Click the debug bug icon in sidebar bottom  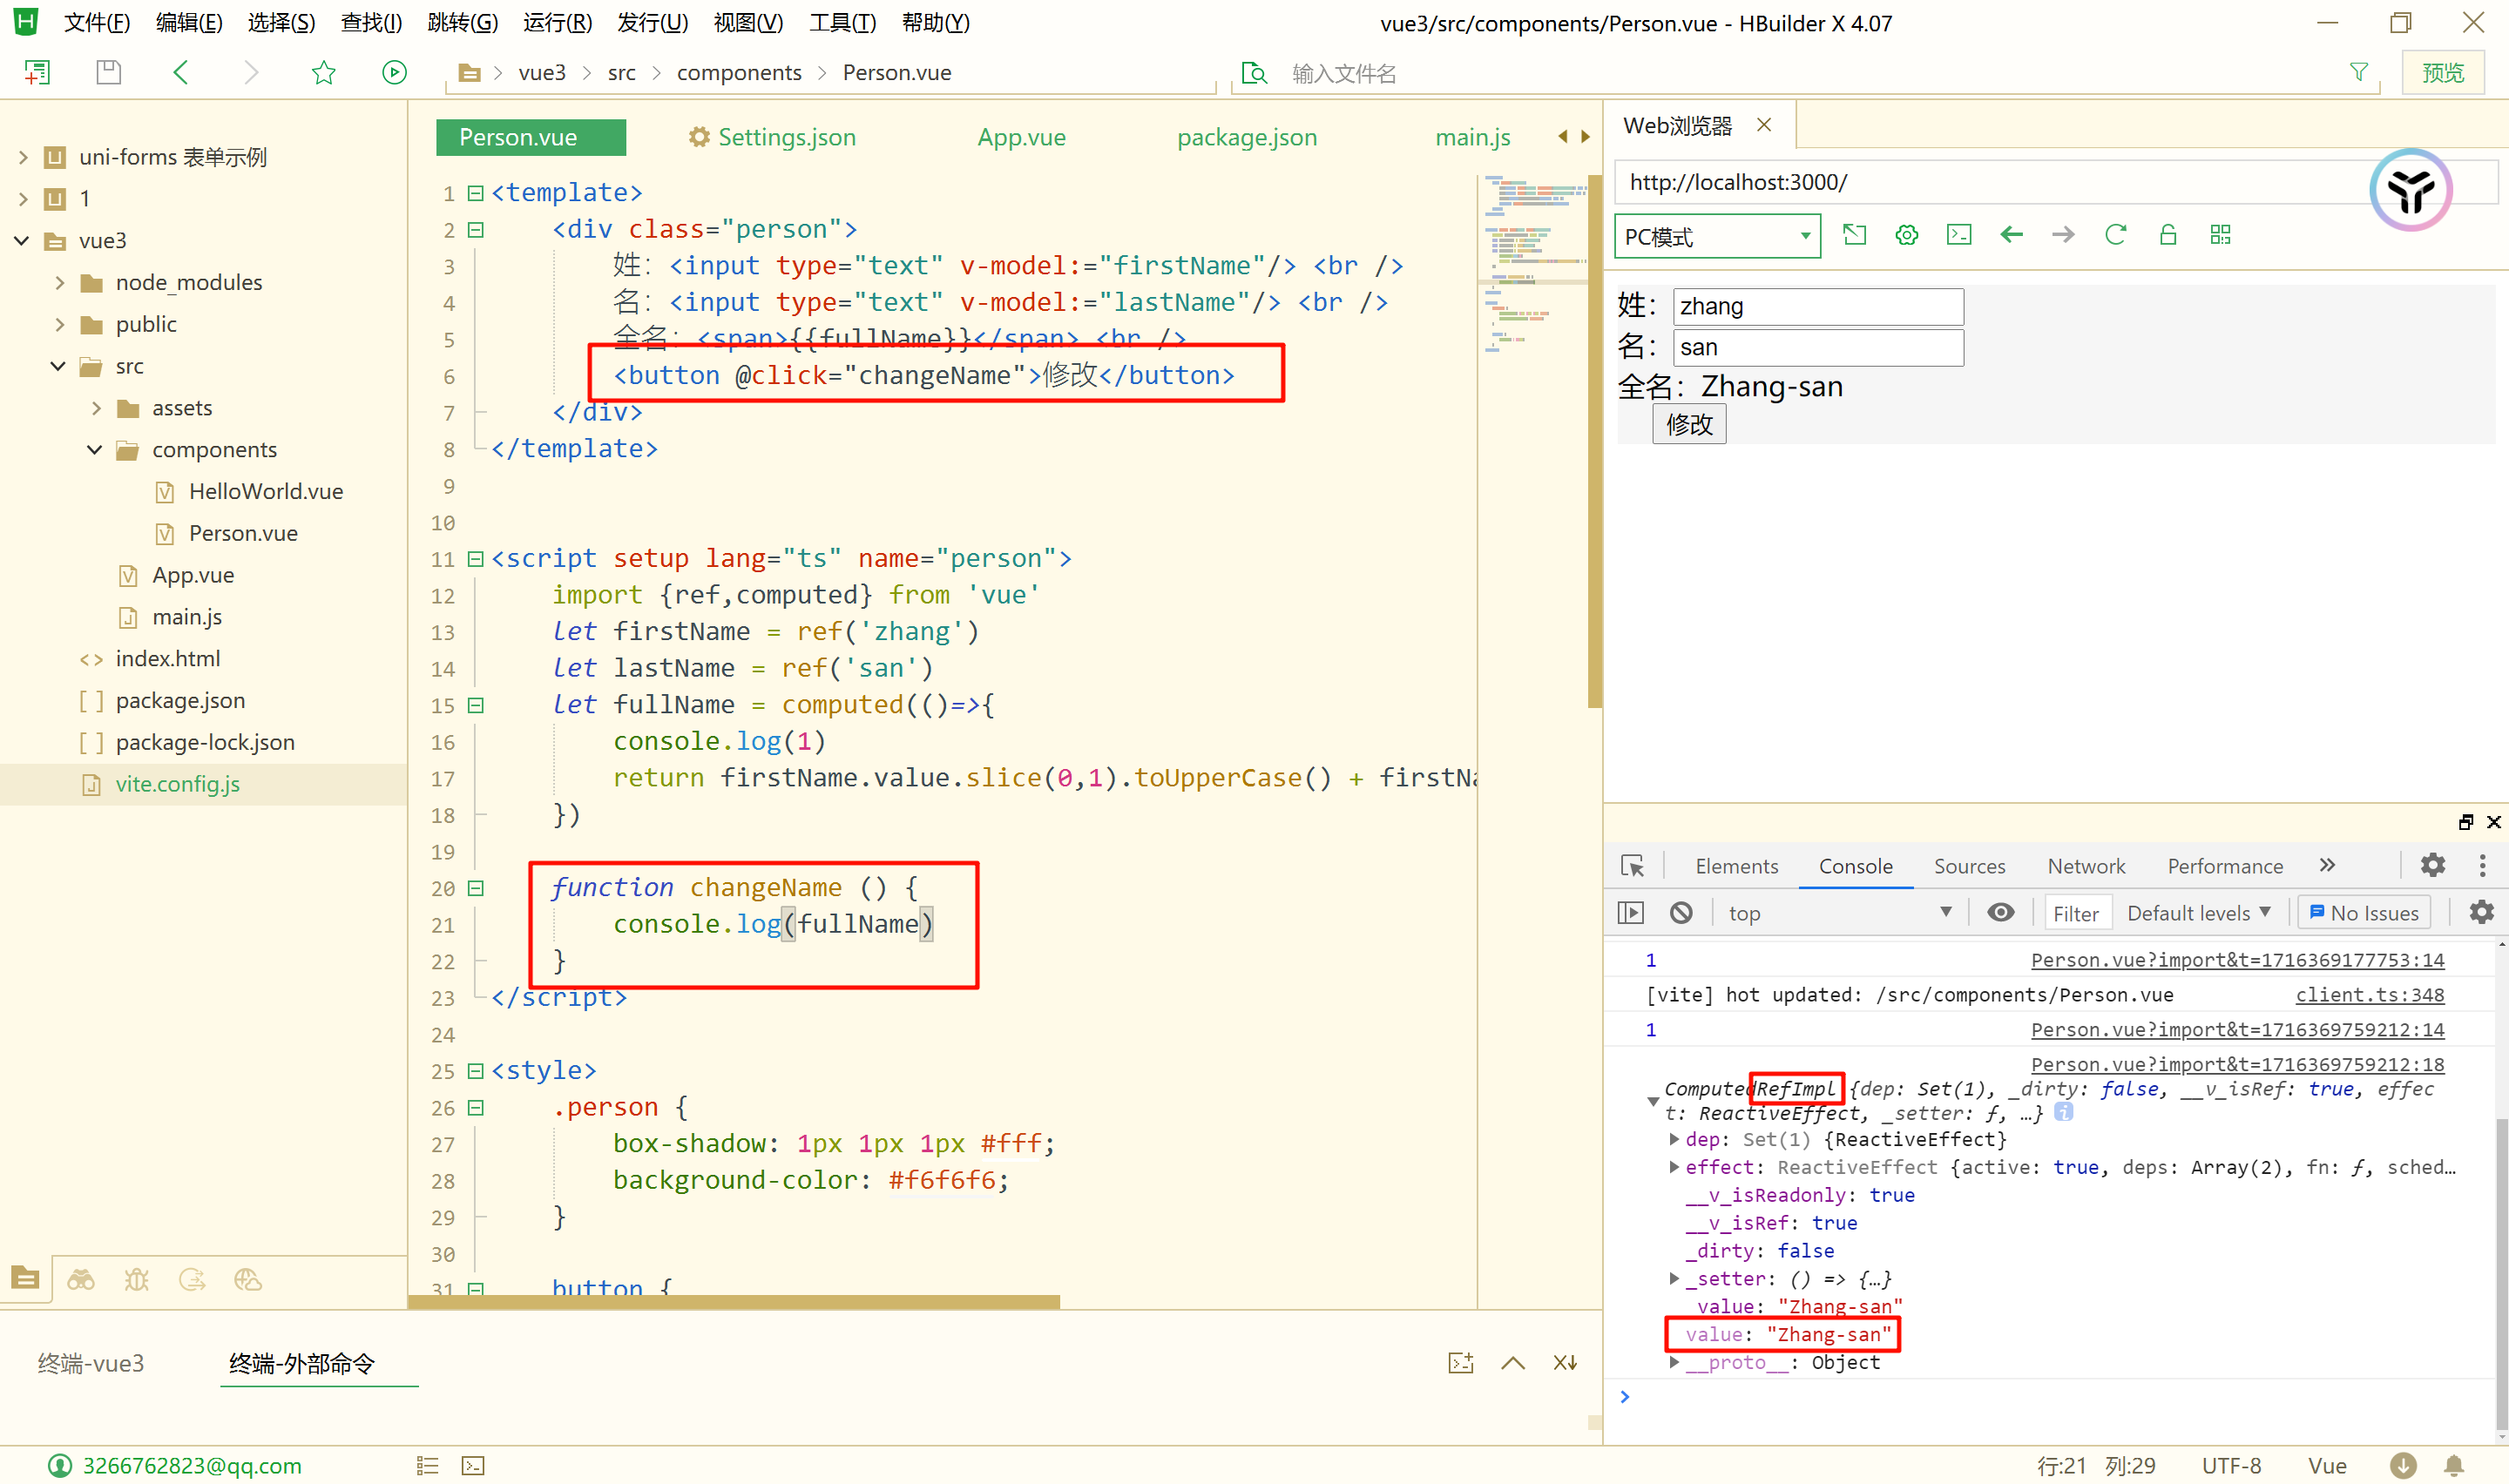point(137,1279)
